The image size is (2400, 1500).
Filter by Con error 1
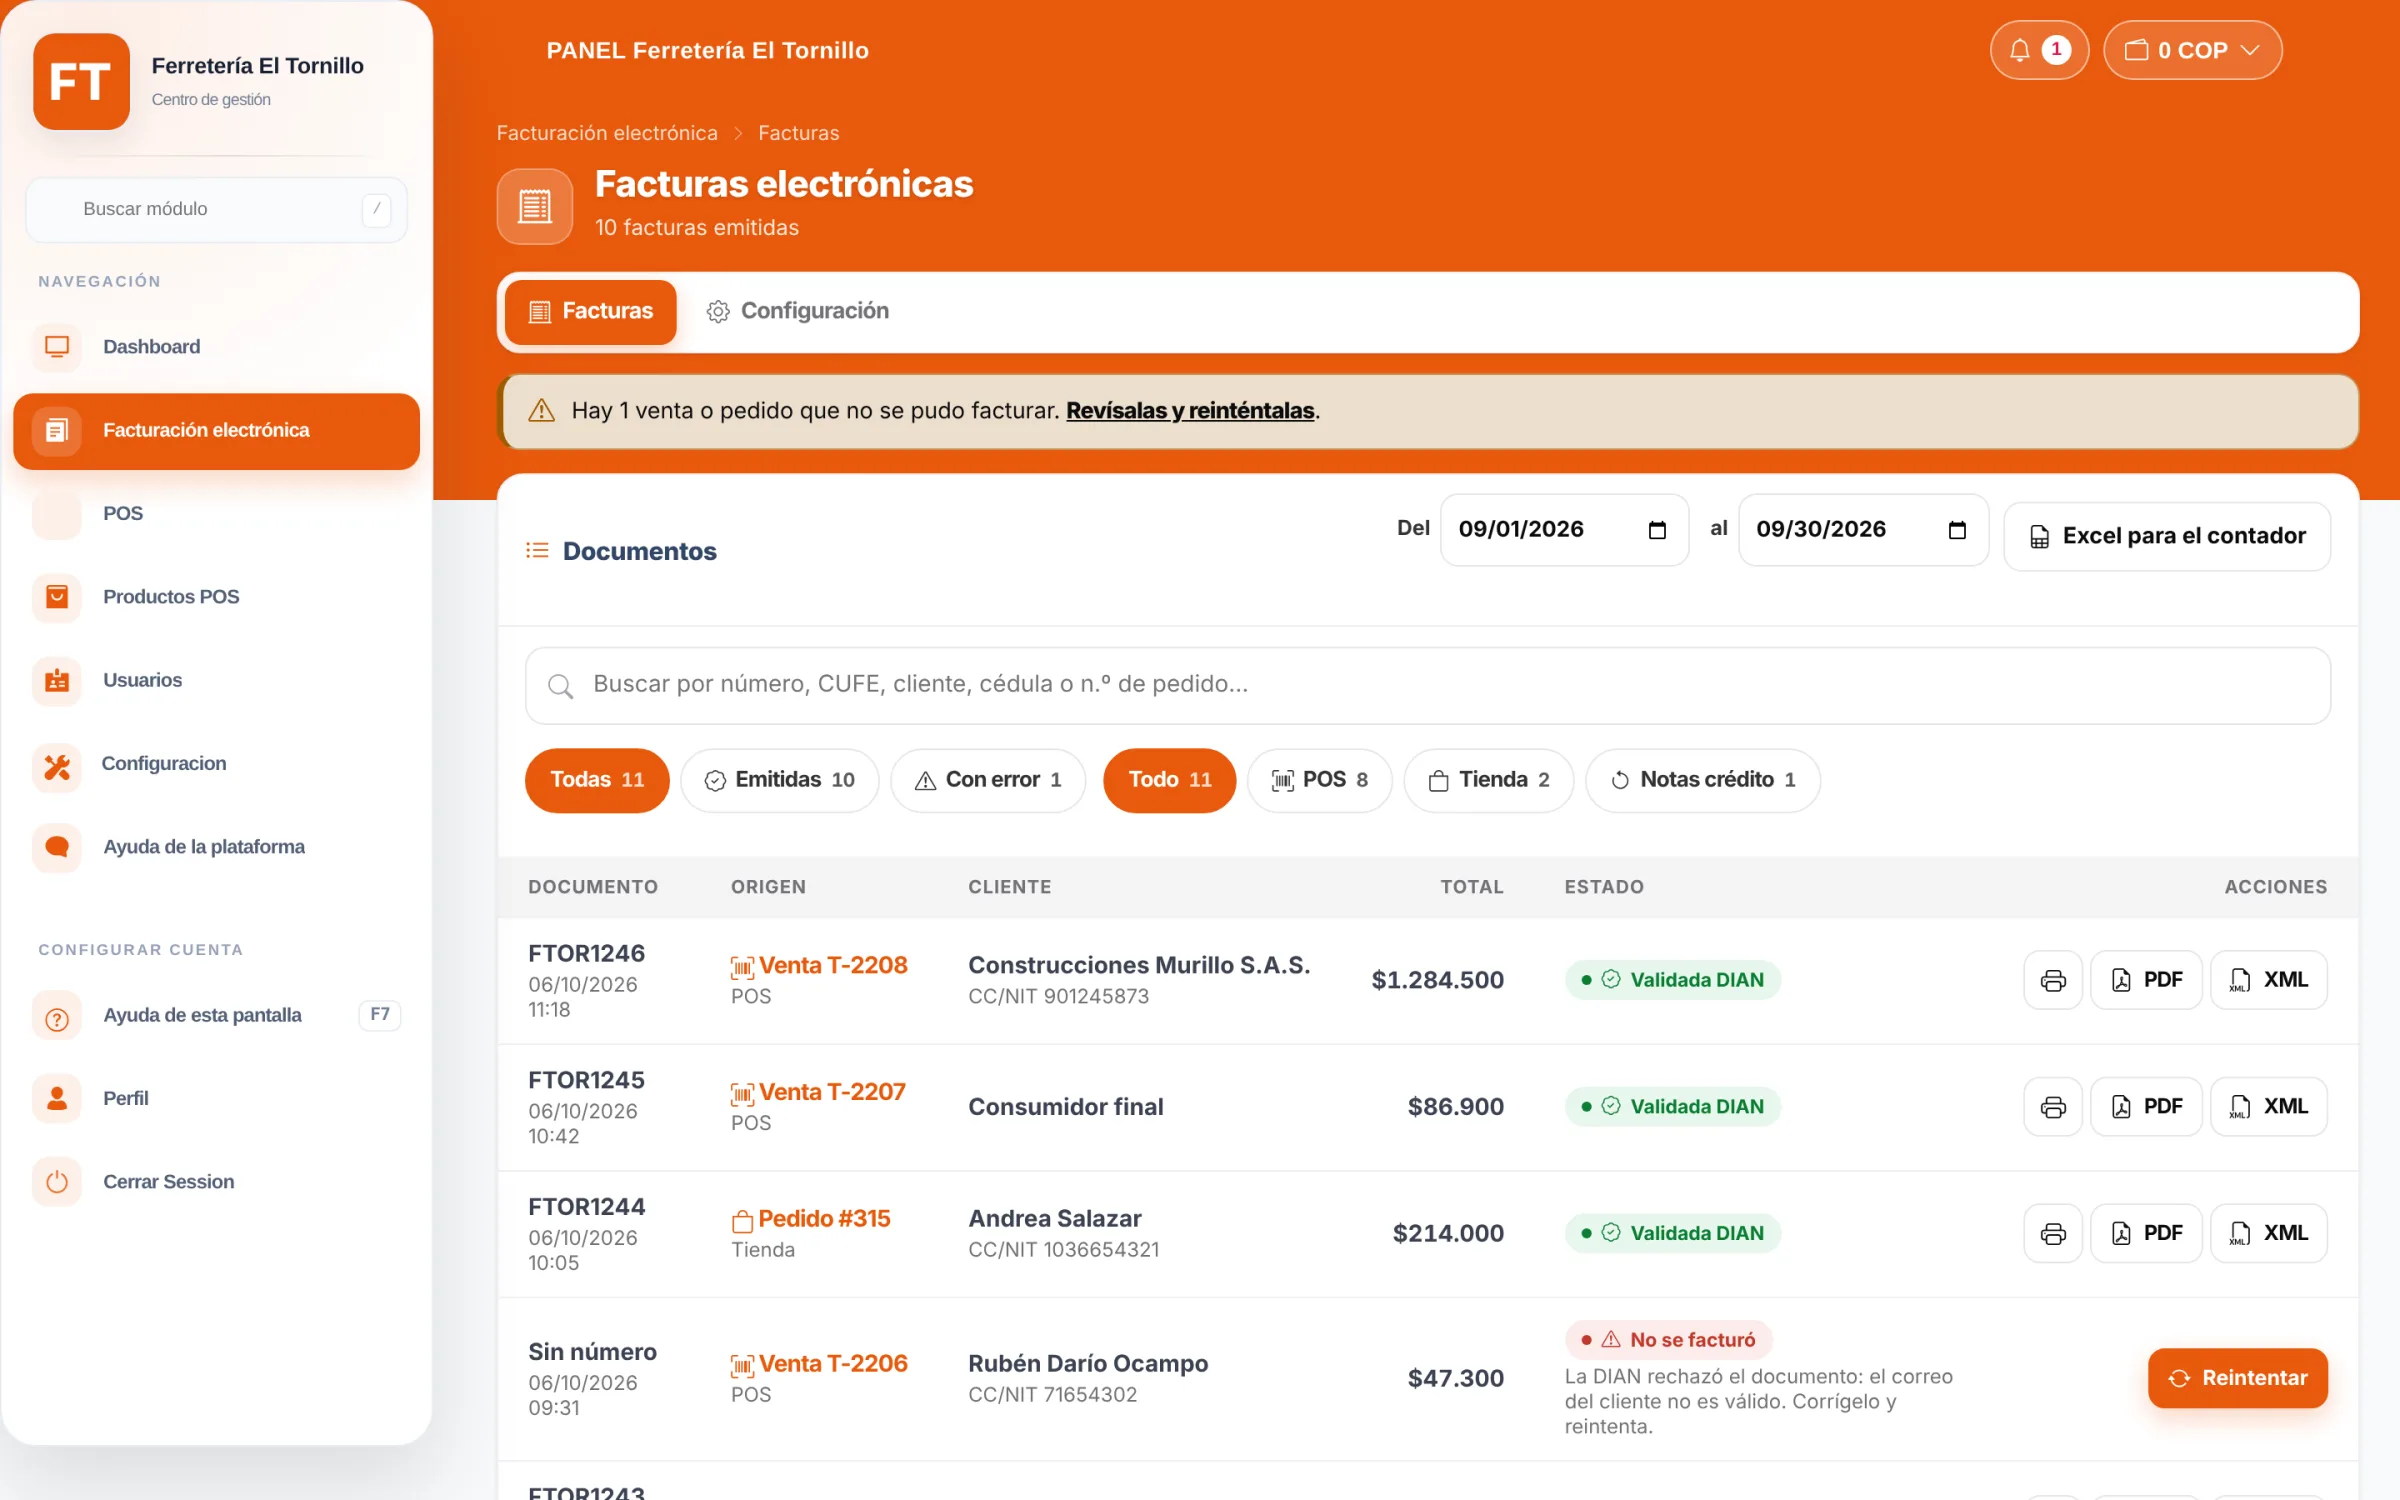click(x=988, y=780)
